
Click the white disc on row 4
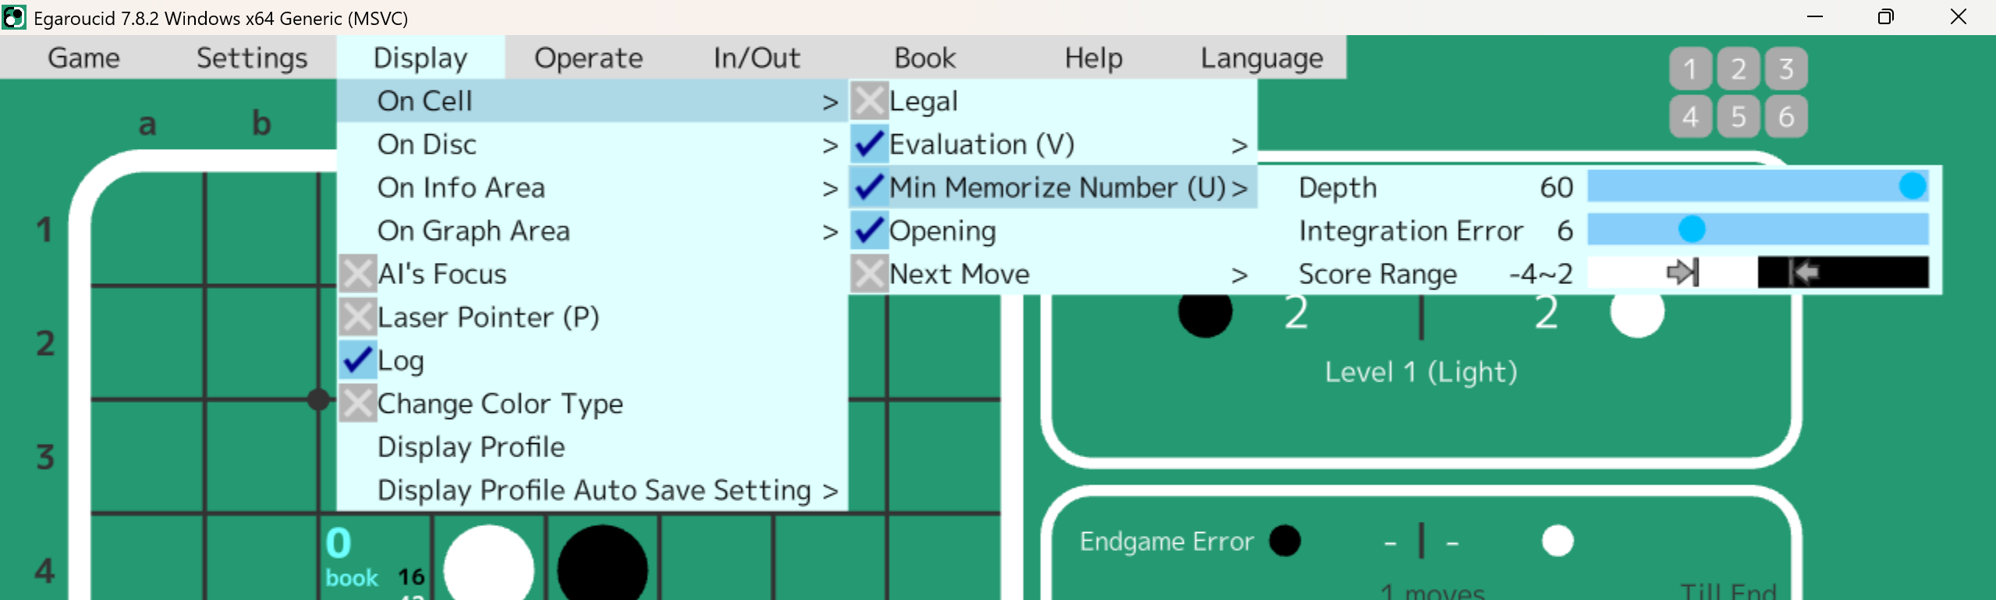pos(488,566)
